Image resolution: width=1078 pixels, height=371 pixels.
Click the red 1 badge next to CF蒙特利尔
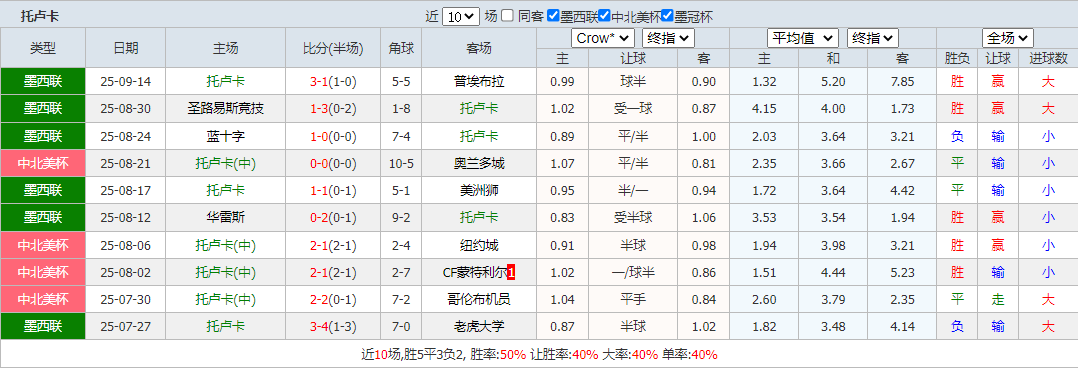[511, 272]
